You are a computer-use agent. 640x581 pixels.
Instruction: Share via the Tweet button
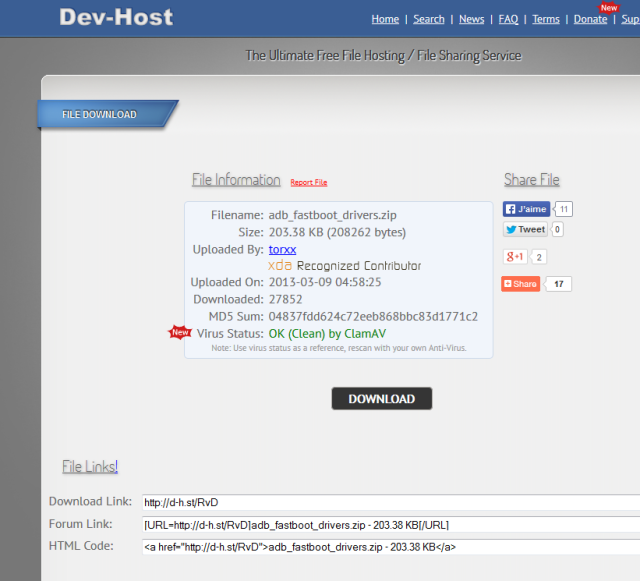[x=525, y=229]
